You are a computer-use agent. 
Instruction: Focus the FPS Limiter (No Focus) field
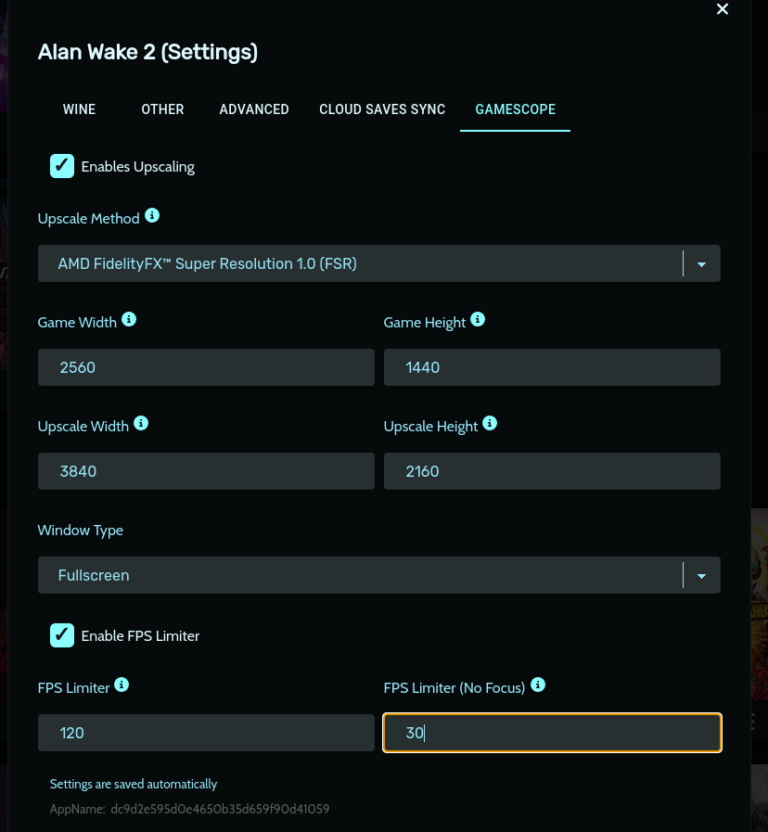[x=552, y=732]
